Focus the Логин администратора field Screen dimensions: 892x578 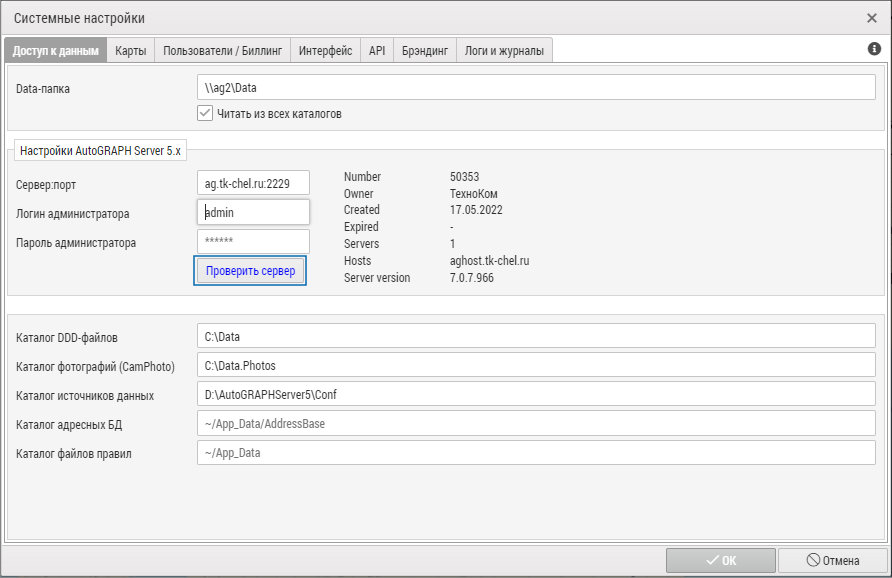[253, 212]
